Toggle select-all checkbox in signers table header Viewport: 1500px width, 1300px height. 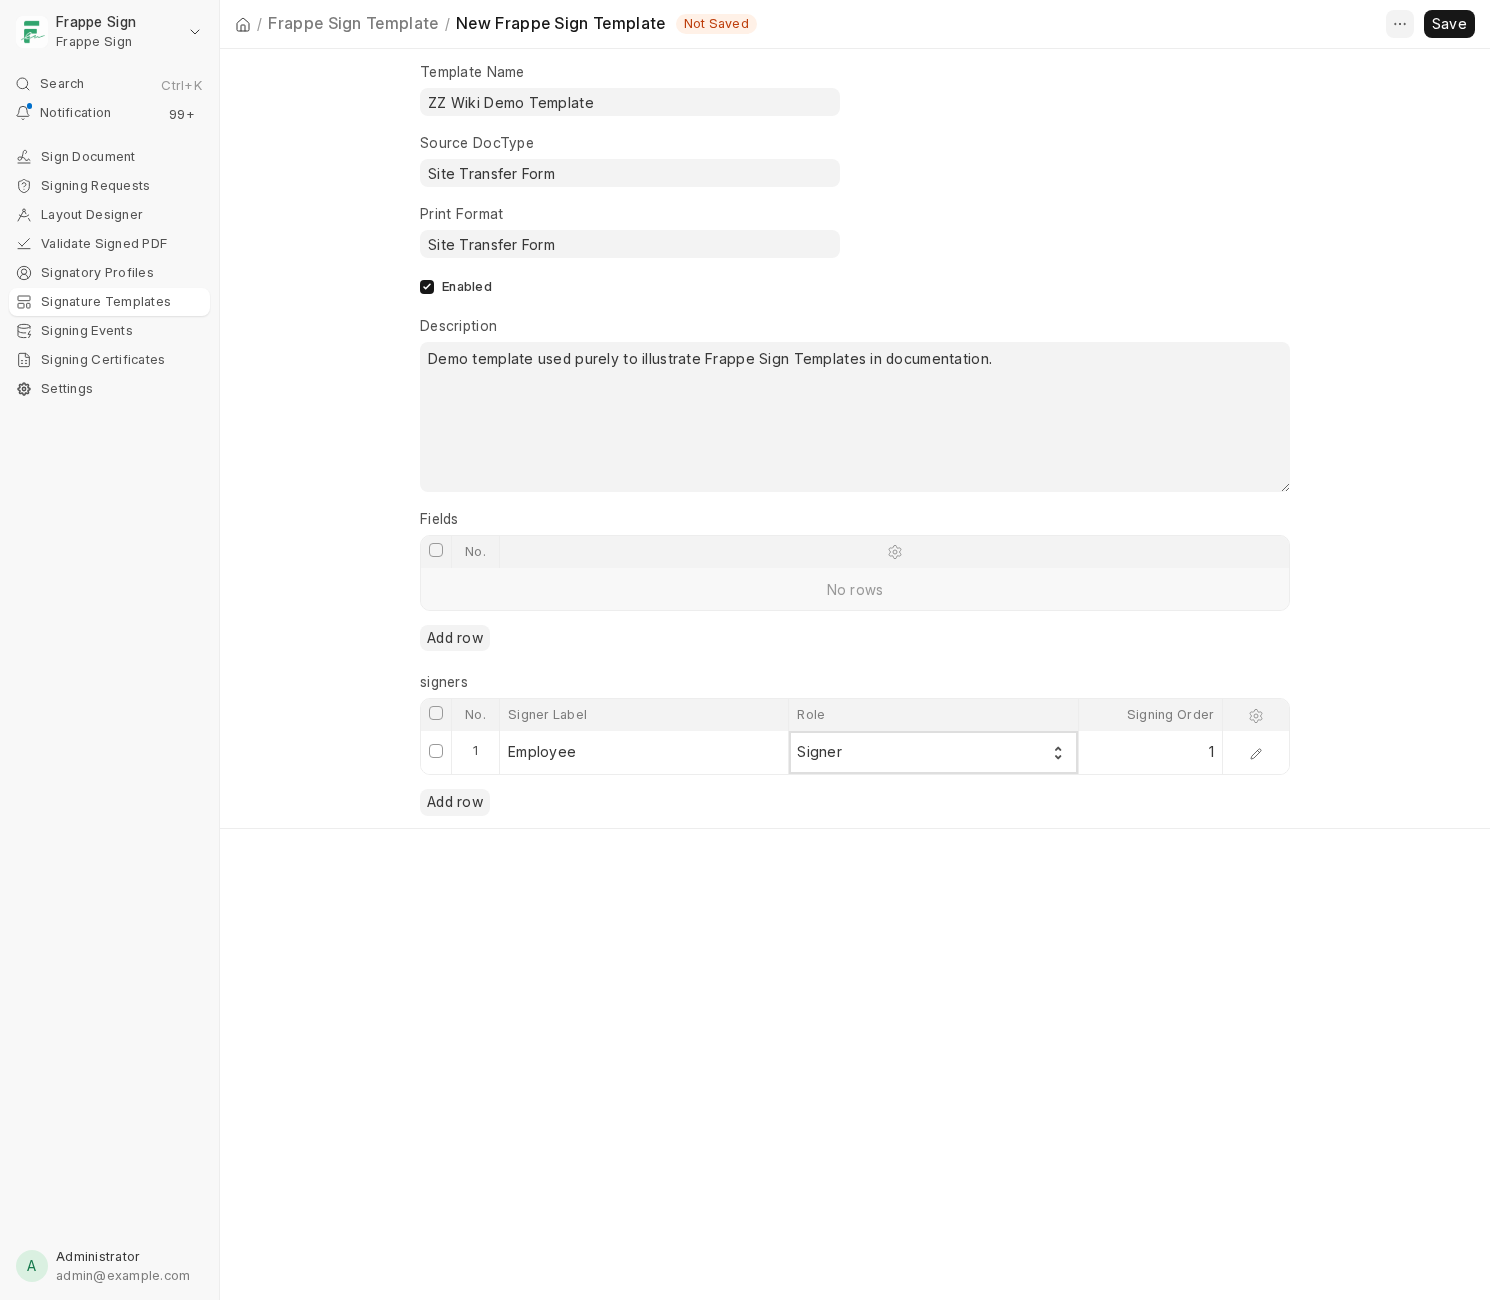[436, 713]
